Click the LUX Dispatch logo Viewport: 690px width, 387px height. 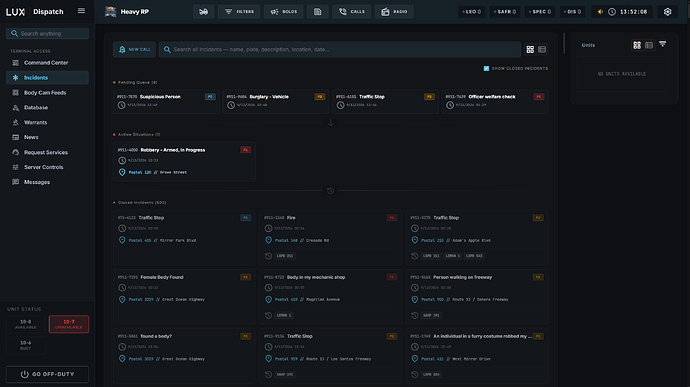point(35,12)
